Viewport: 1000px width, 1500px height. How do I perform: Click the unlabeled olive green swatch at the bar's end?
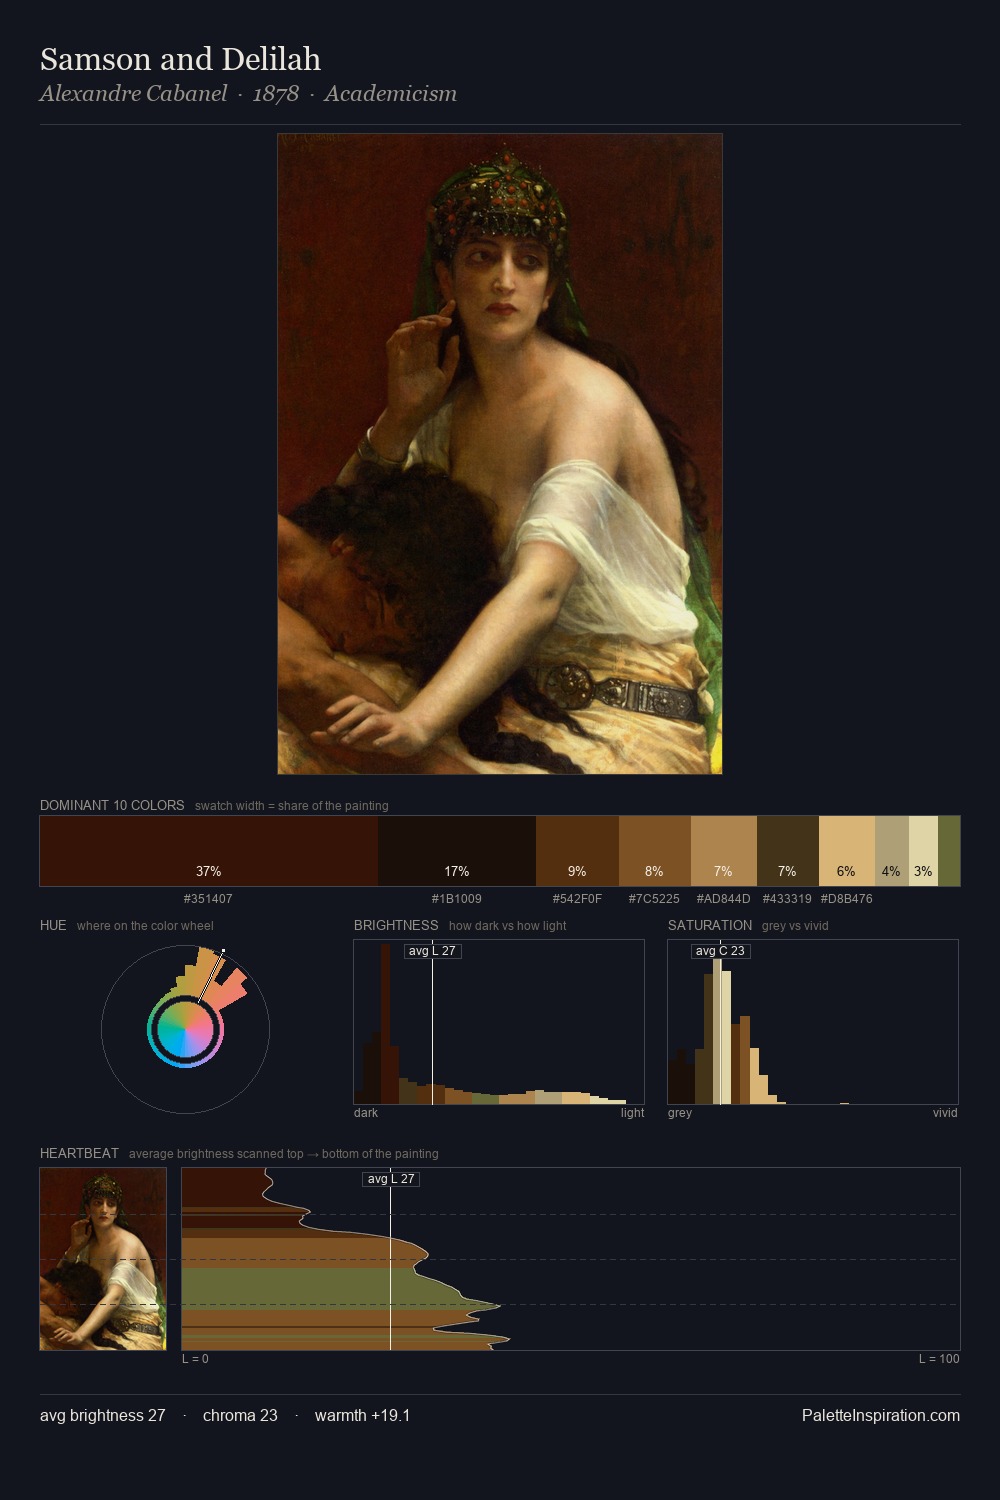click(949, 851)
